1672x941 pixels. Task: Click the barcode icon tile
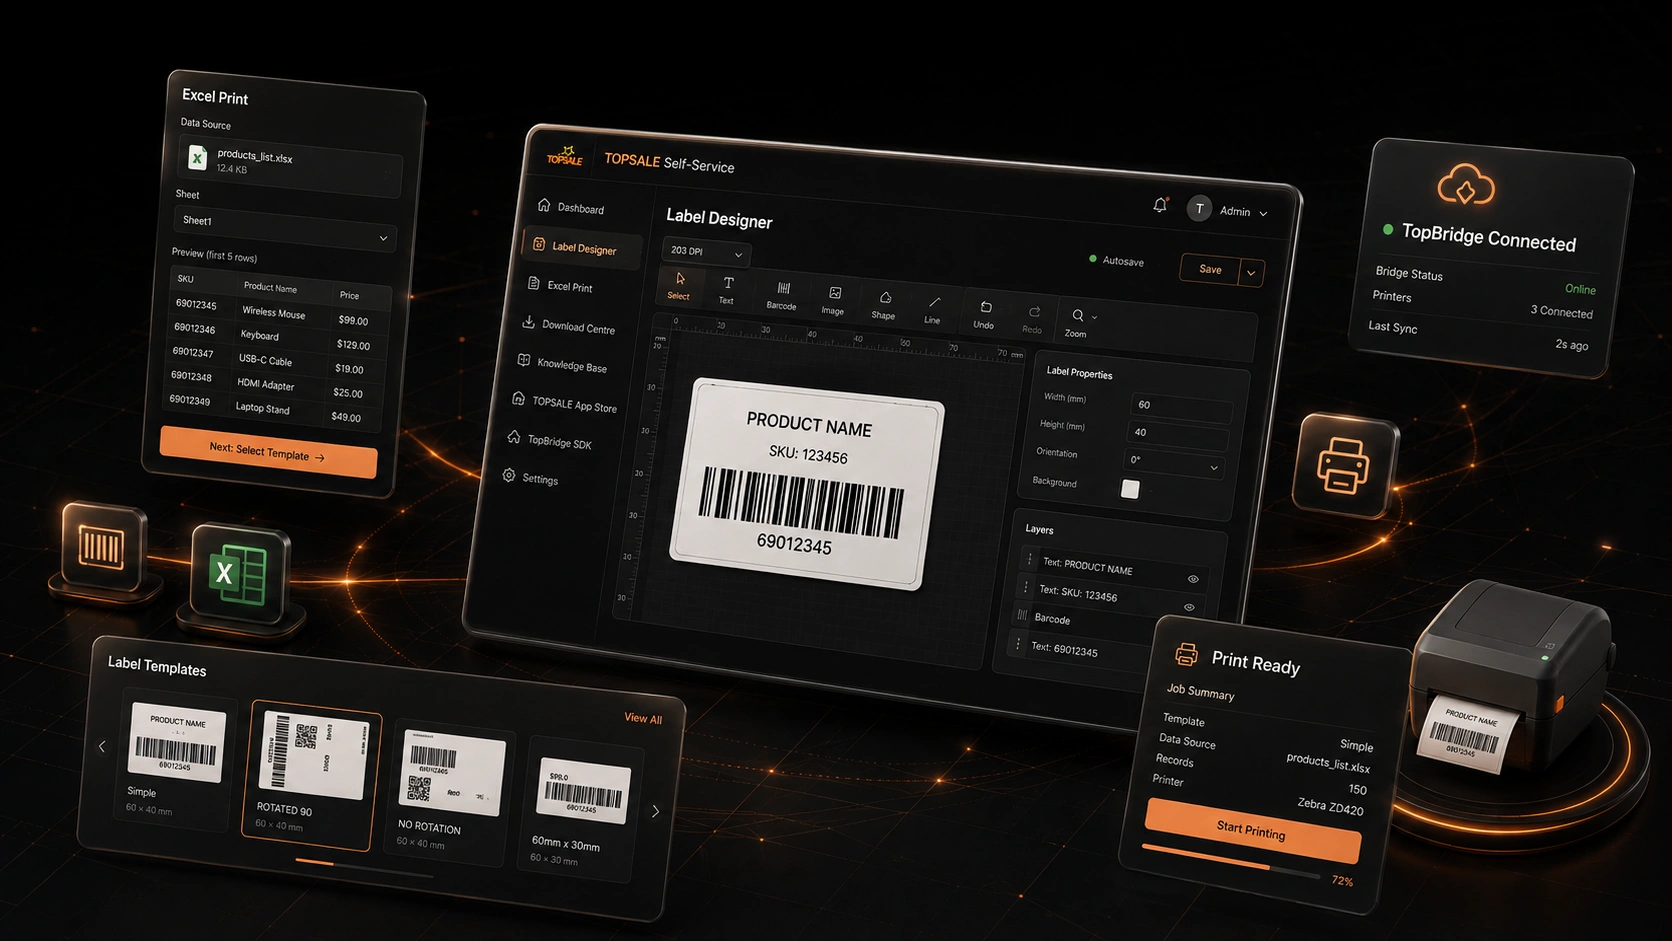[x=102, y=546]
